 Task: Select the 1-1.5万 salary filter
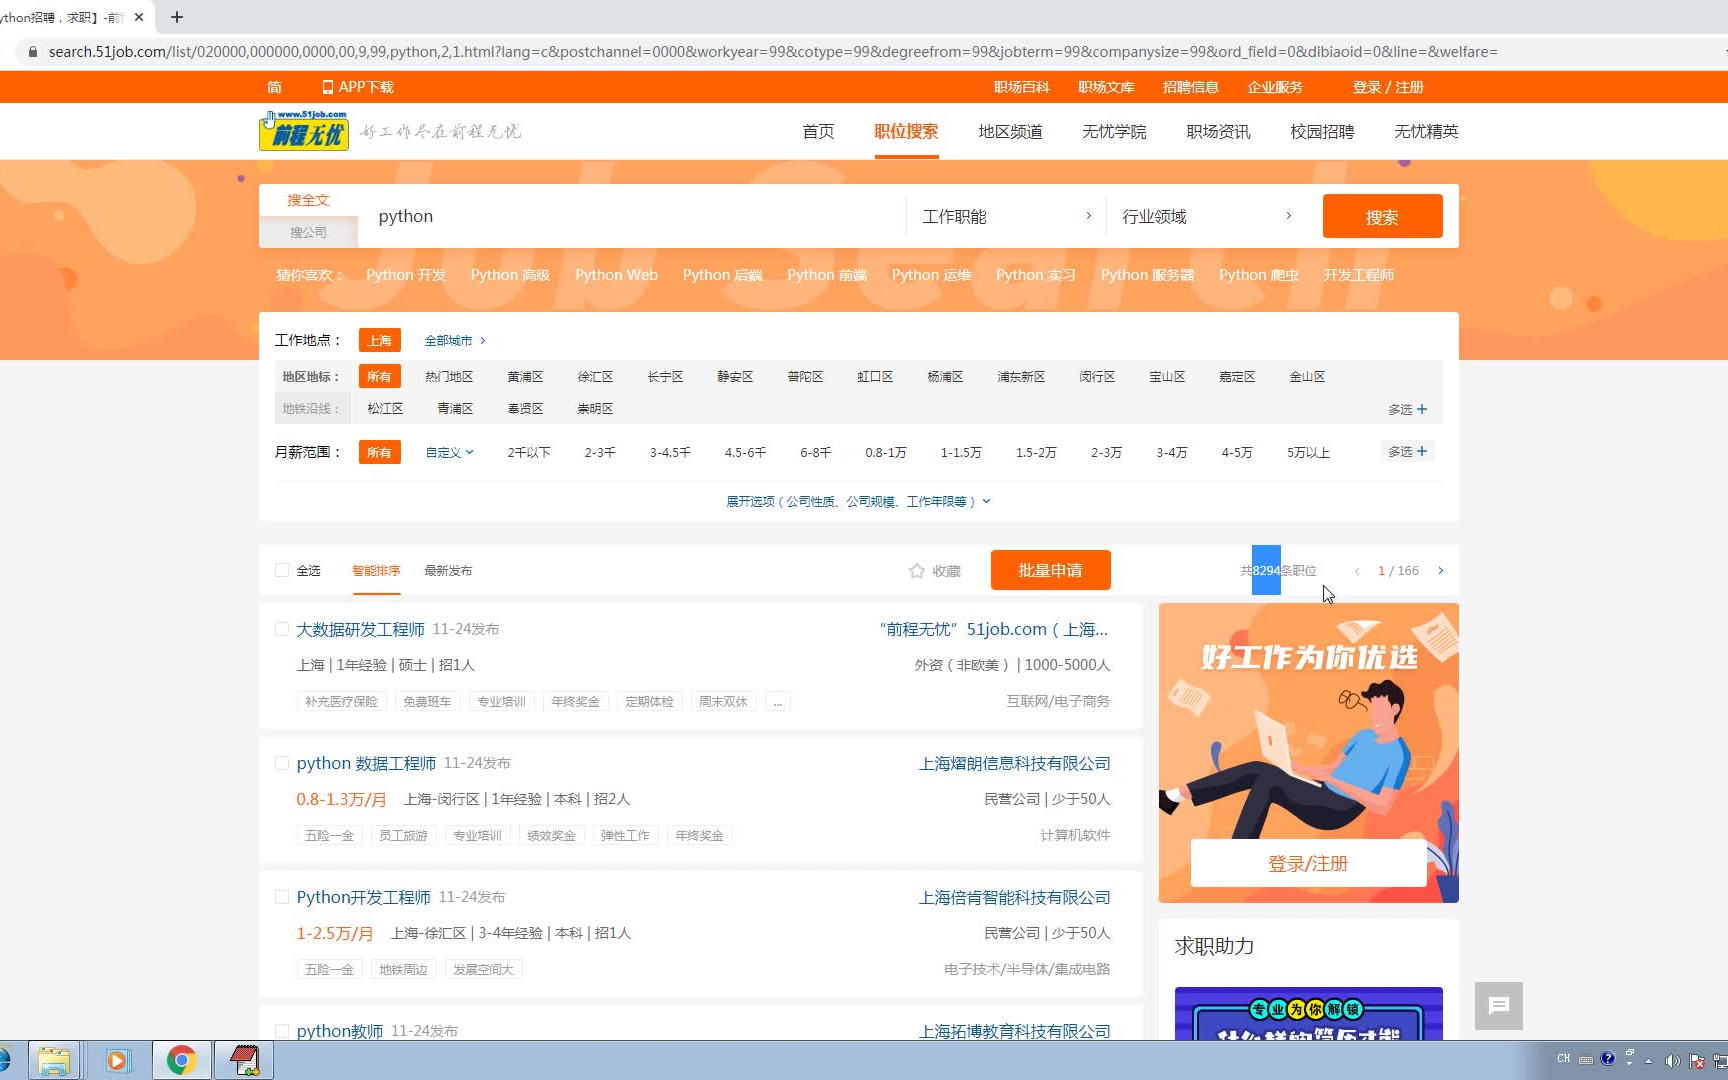point(961,452)
